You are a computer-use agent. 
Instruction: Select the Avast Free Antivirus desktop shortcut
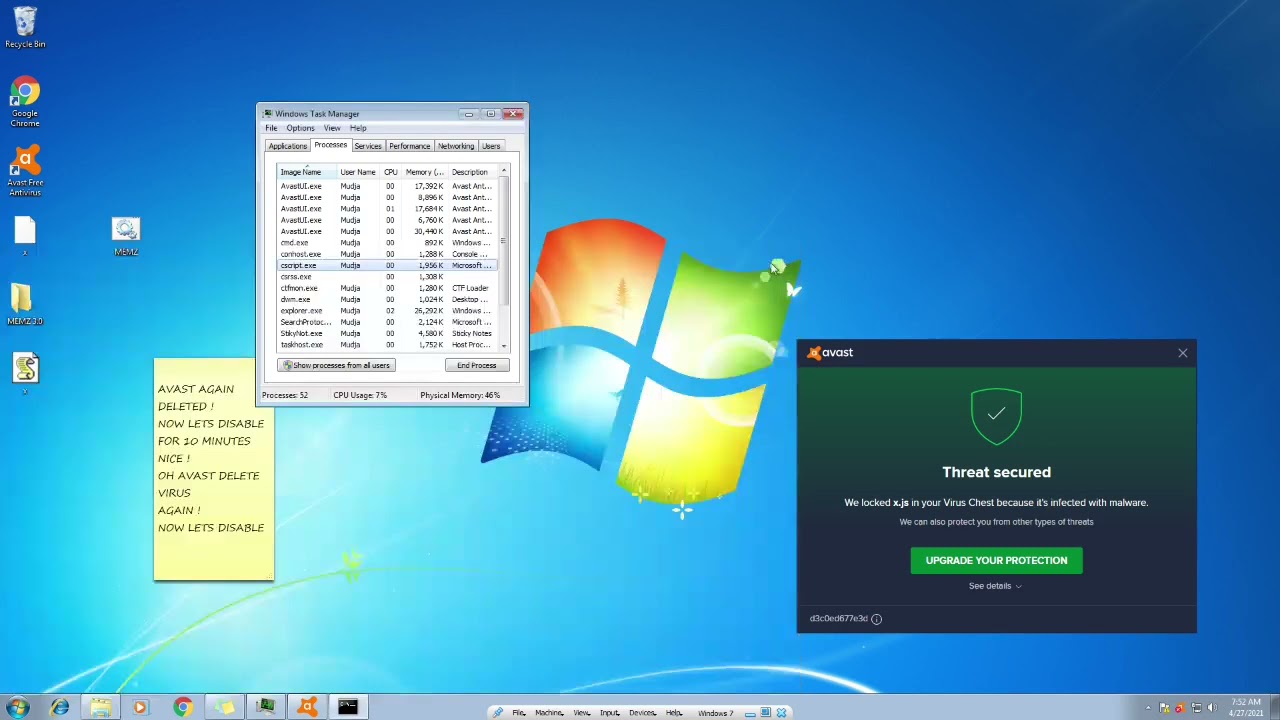[25, 171]
